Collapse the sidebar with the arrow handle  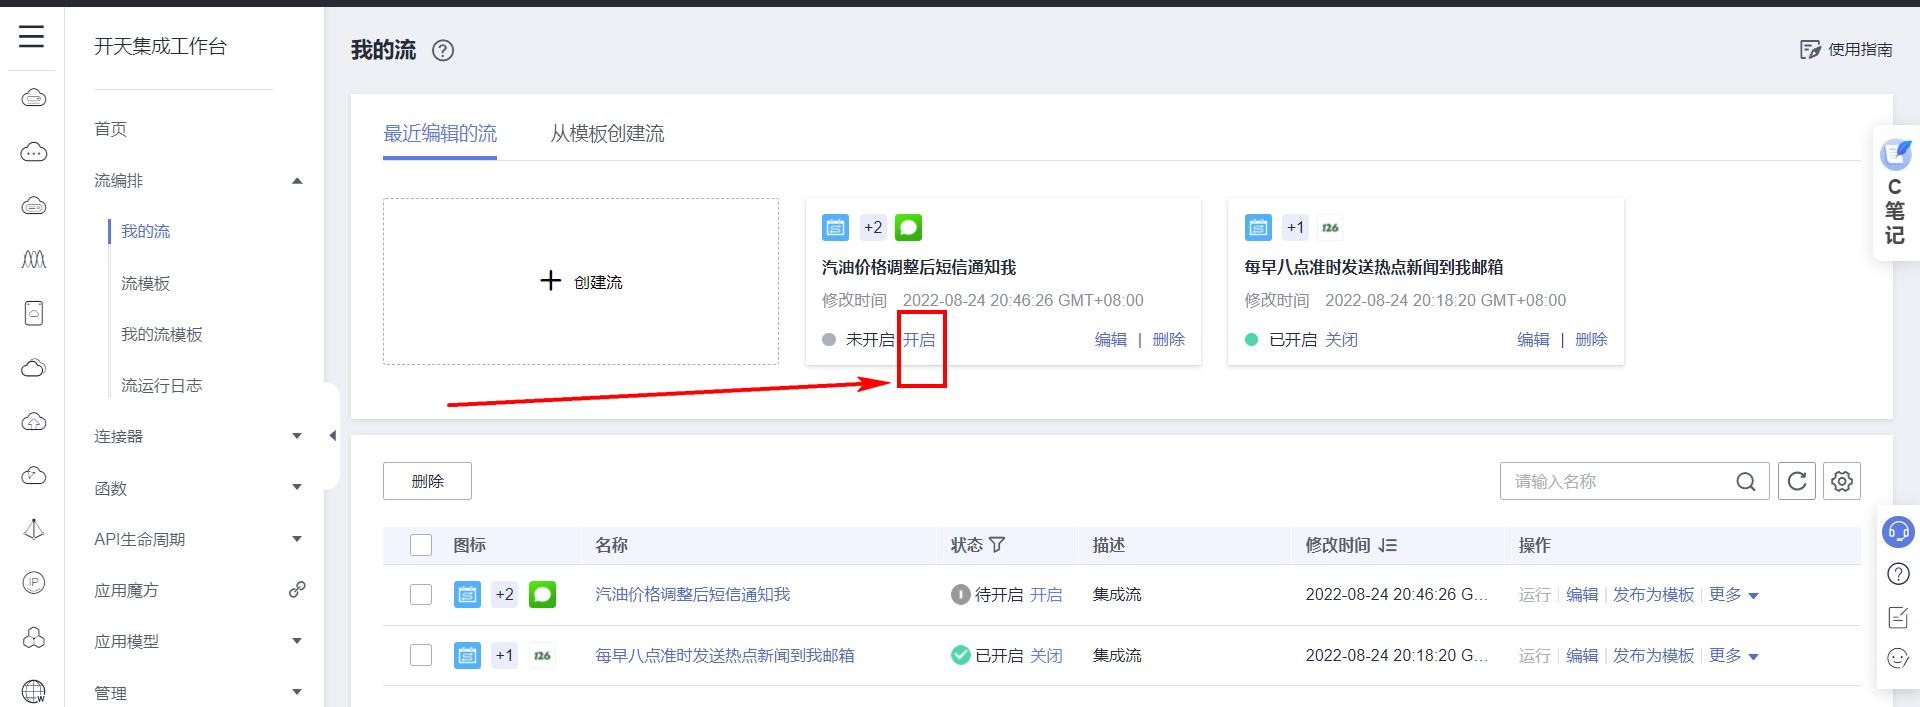coord(332,436)
